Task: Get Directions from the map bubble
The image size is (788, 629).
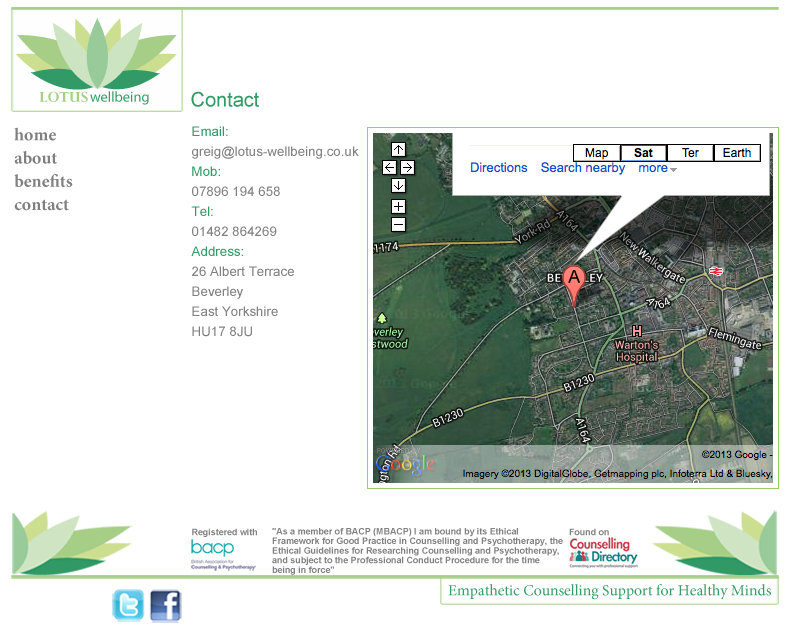Action: tap(499, 168)
